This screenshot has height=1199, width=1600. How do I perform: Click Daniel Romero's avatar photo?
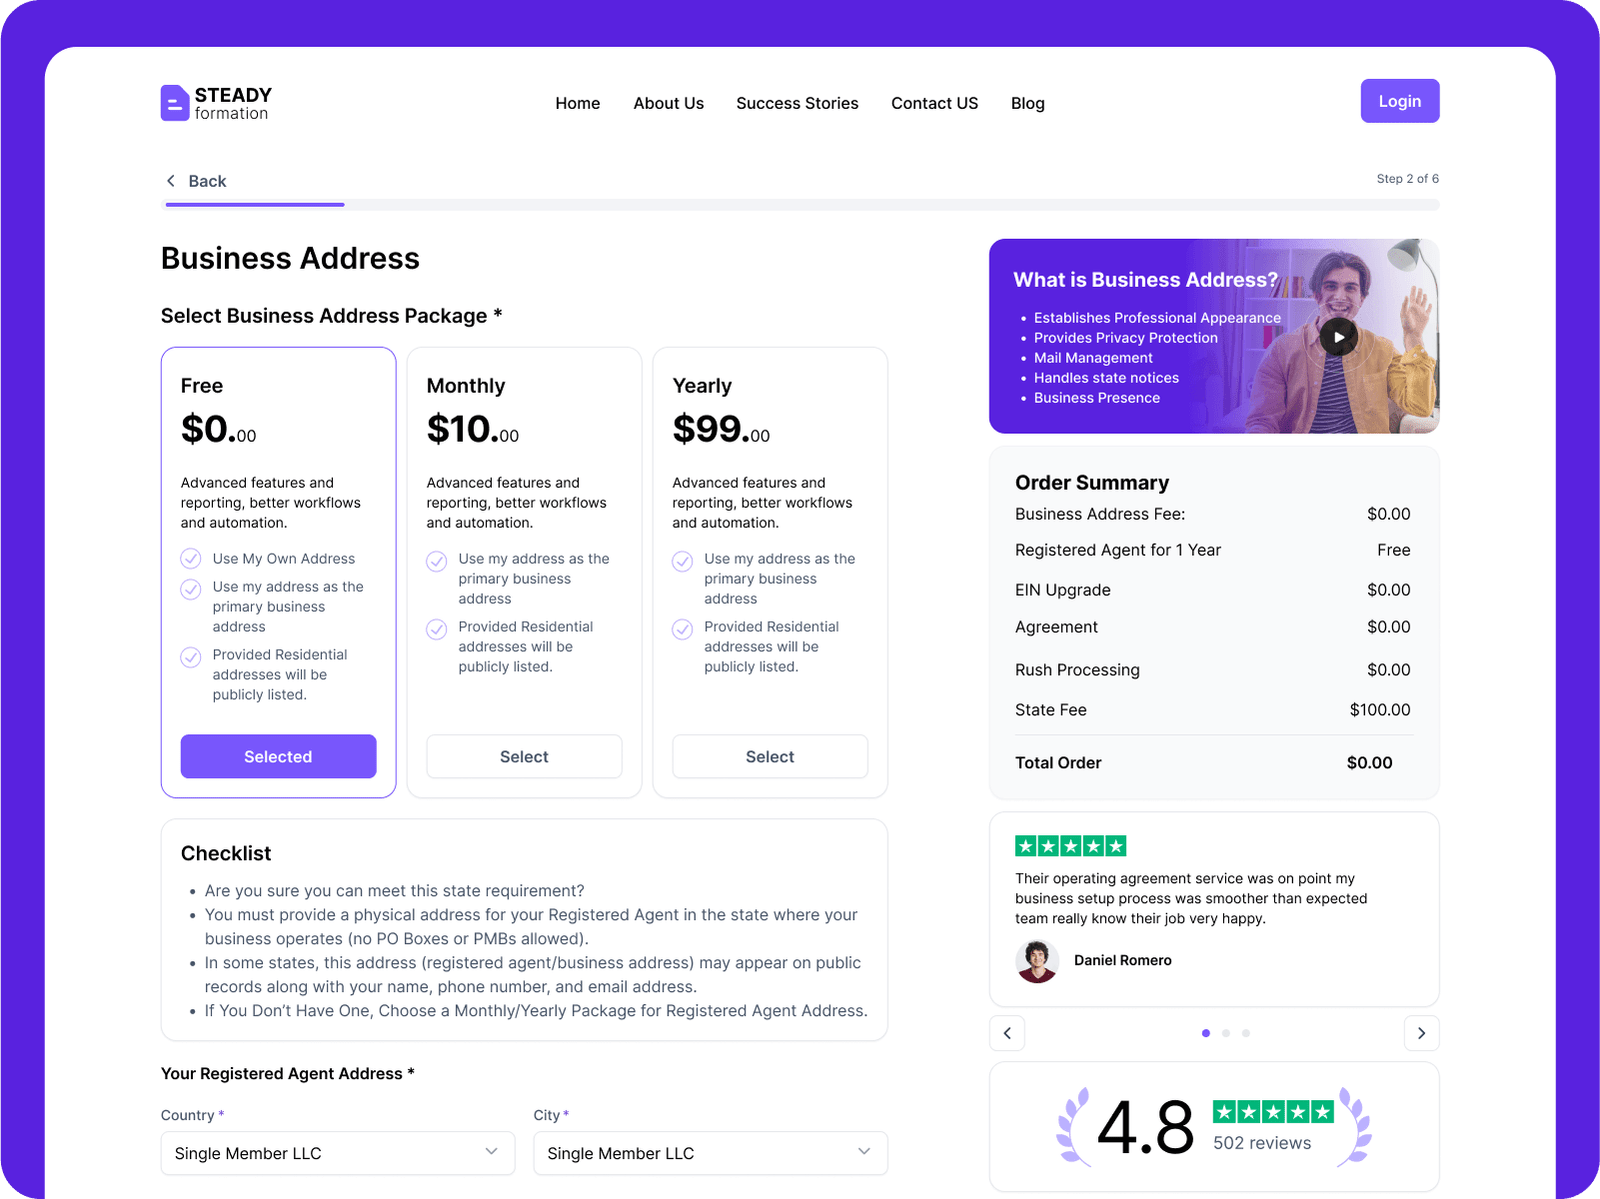click(1037, 961)
